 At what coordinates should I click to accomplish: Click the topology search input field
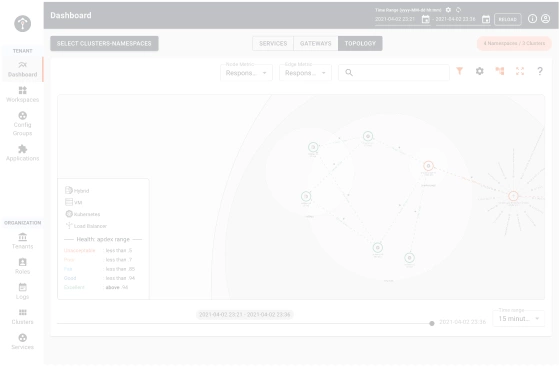tap(394, 73)
